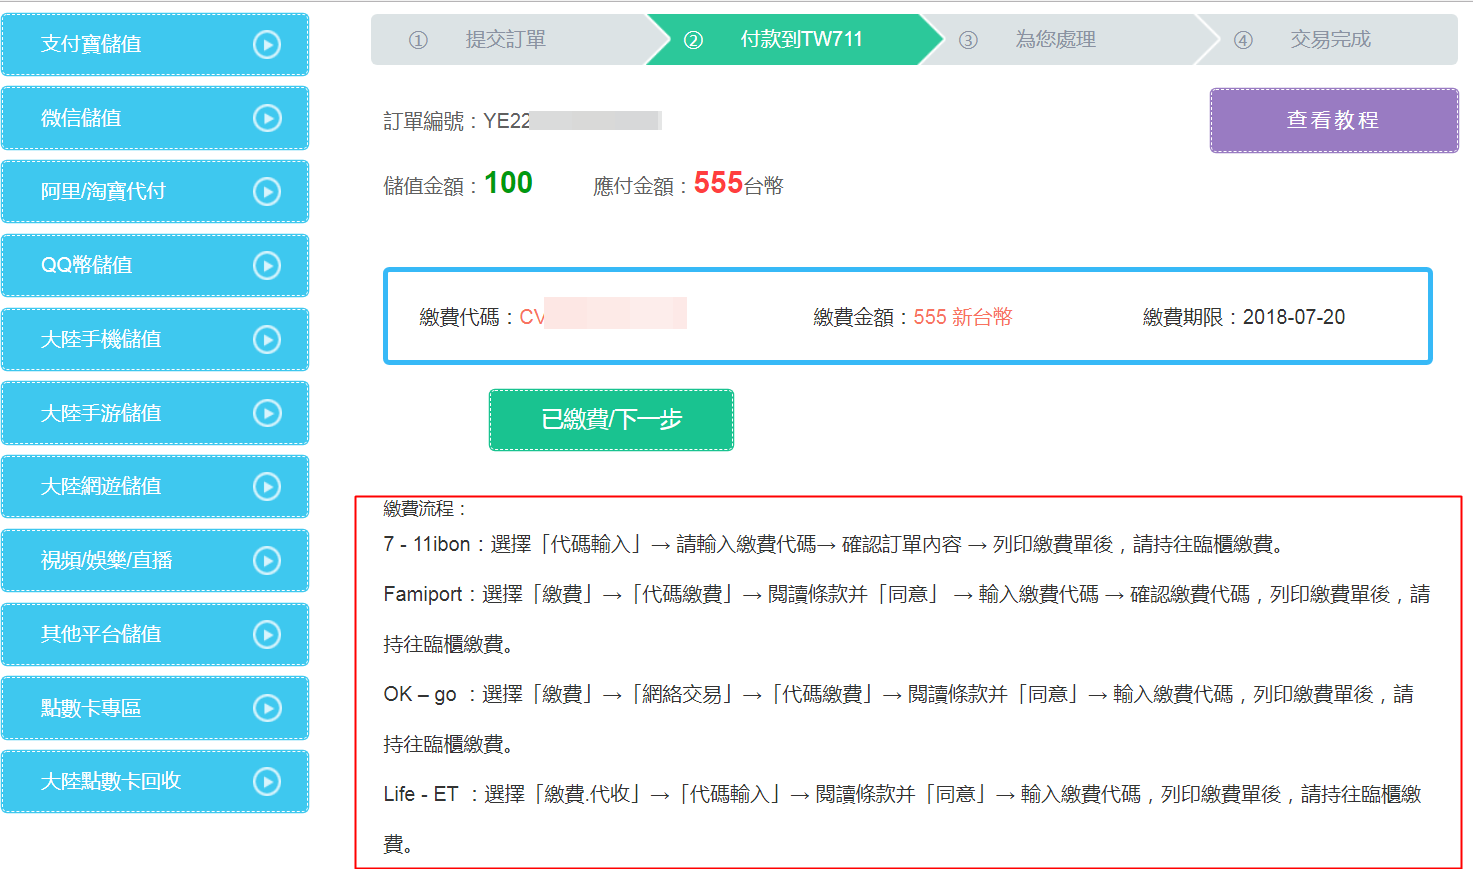This screenshot has width=1473, height=869.
Task: Click the arrow icon beside 大陸手游儲值
Action: [x=267, y=413]
